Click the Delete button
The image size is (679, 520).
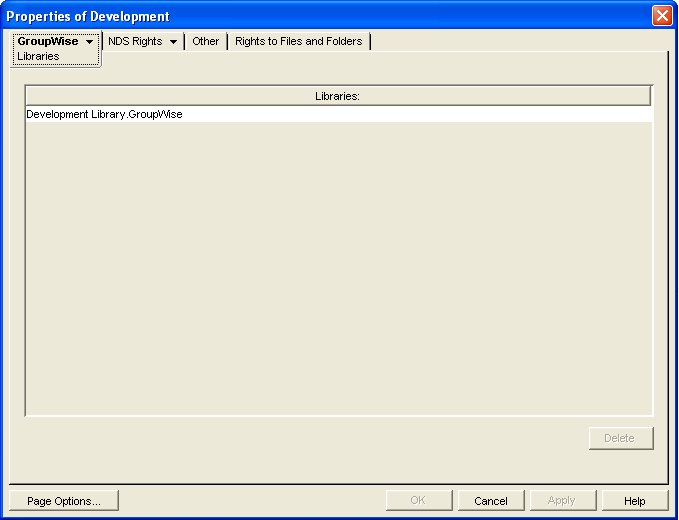621,438
